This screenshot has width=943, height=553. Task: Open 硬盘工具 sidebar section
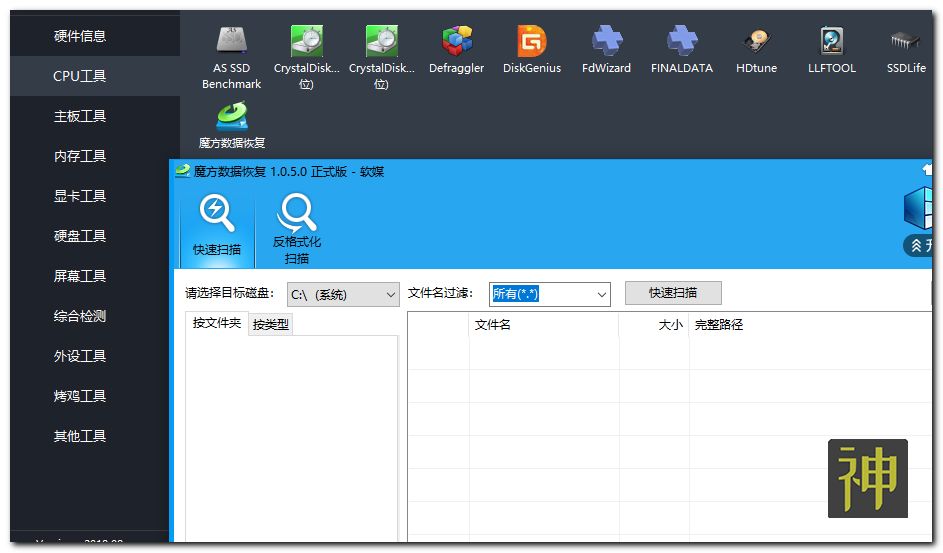click(x=80, y=236)
